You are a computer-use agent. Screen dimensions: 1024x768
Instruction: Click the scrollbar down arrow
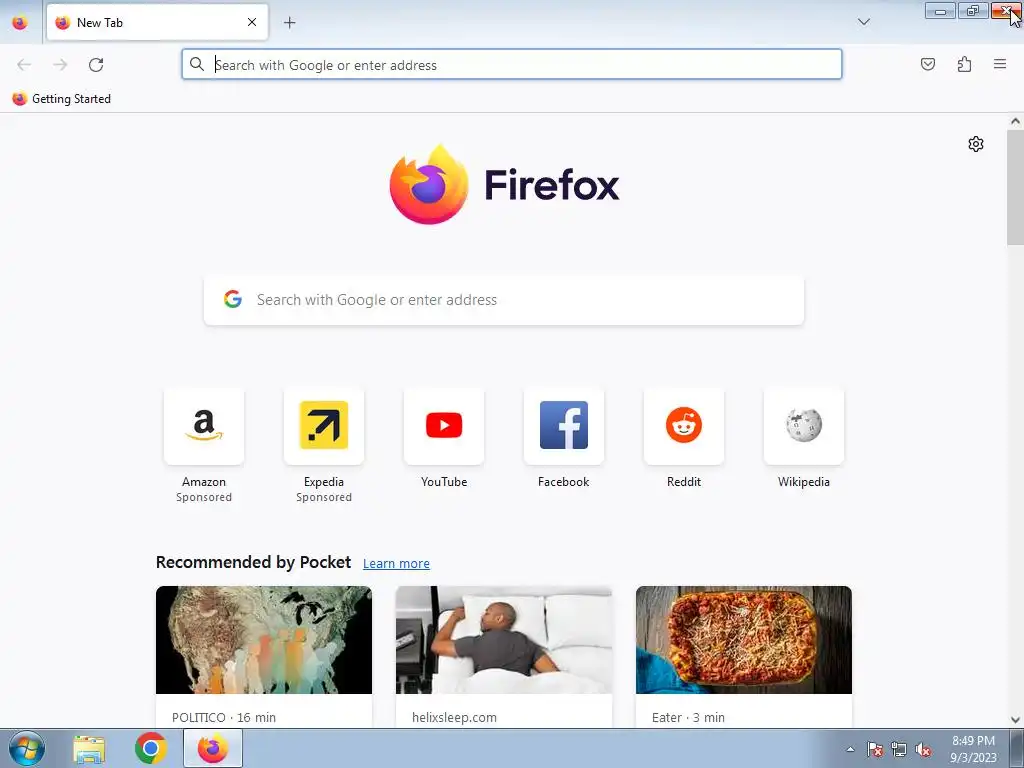tap(1015, 720)
